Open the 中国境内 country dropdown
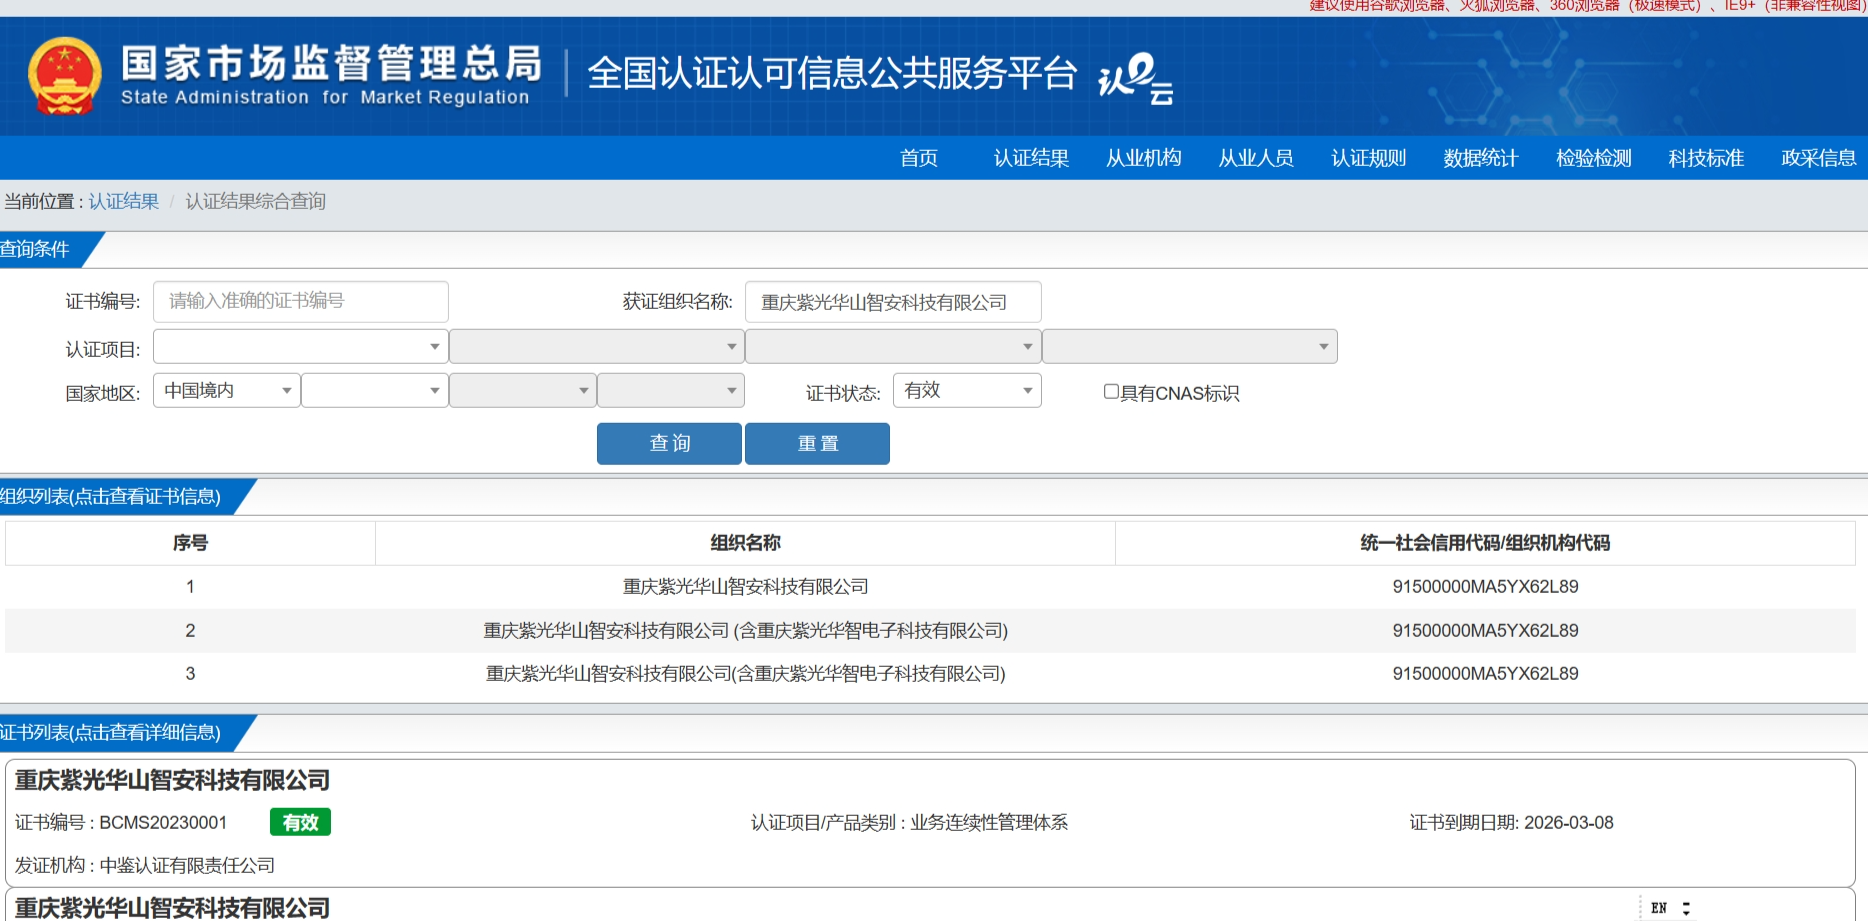 pyautogui.click(x=227, y=390)
